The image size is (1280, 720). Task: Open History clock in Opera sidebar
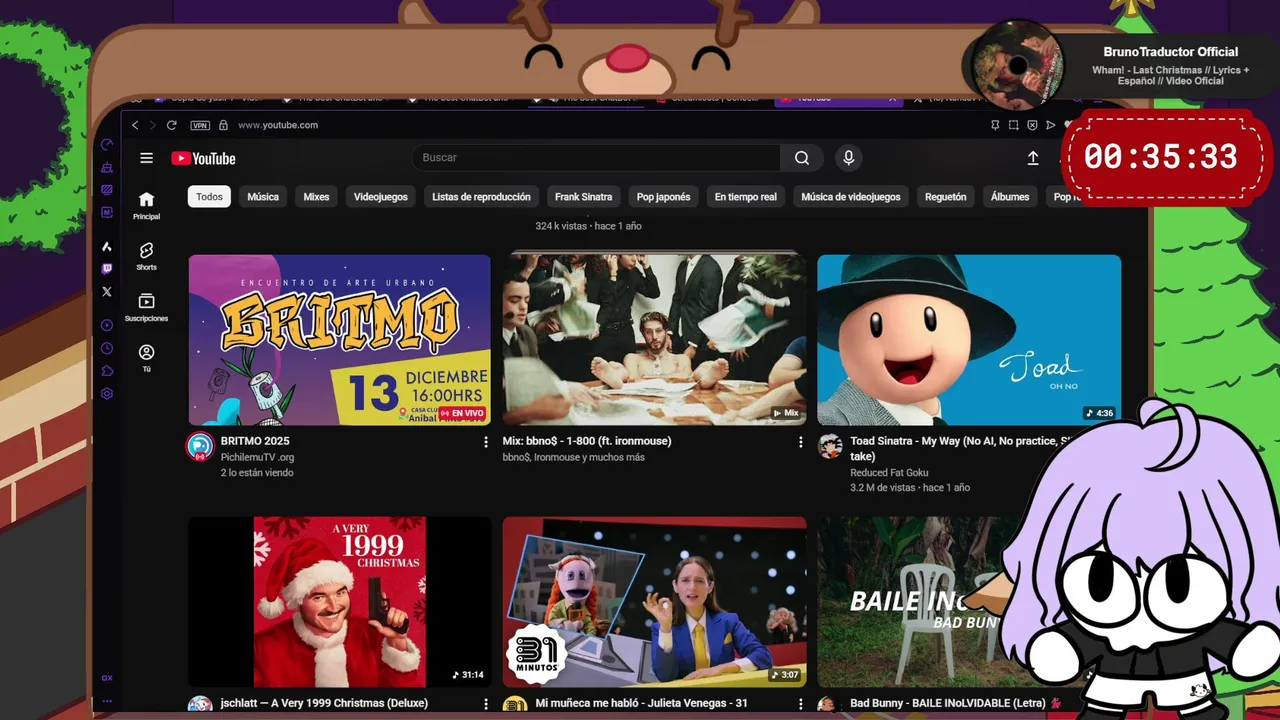[x=107, y=348]
